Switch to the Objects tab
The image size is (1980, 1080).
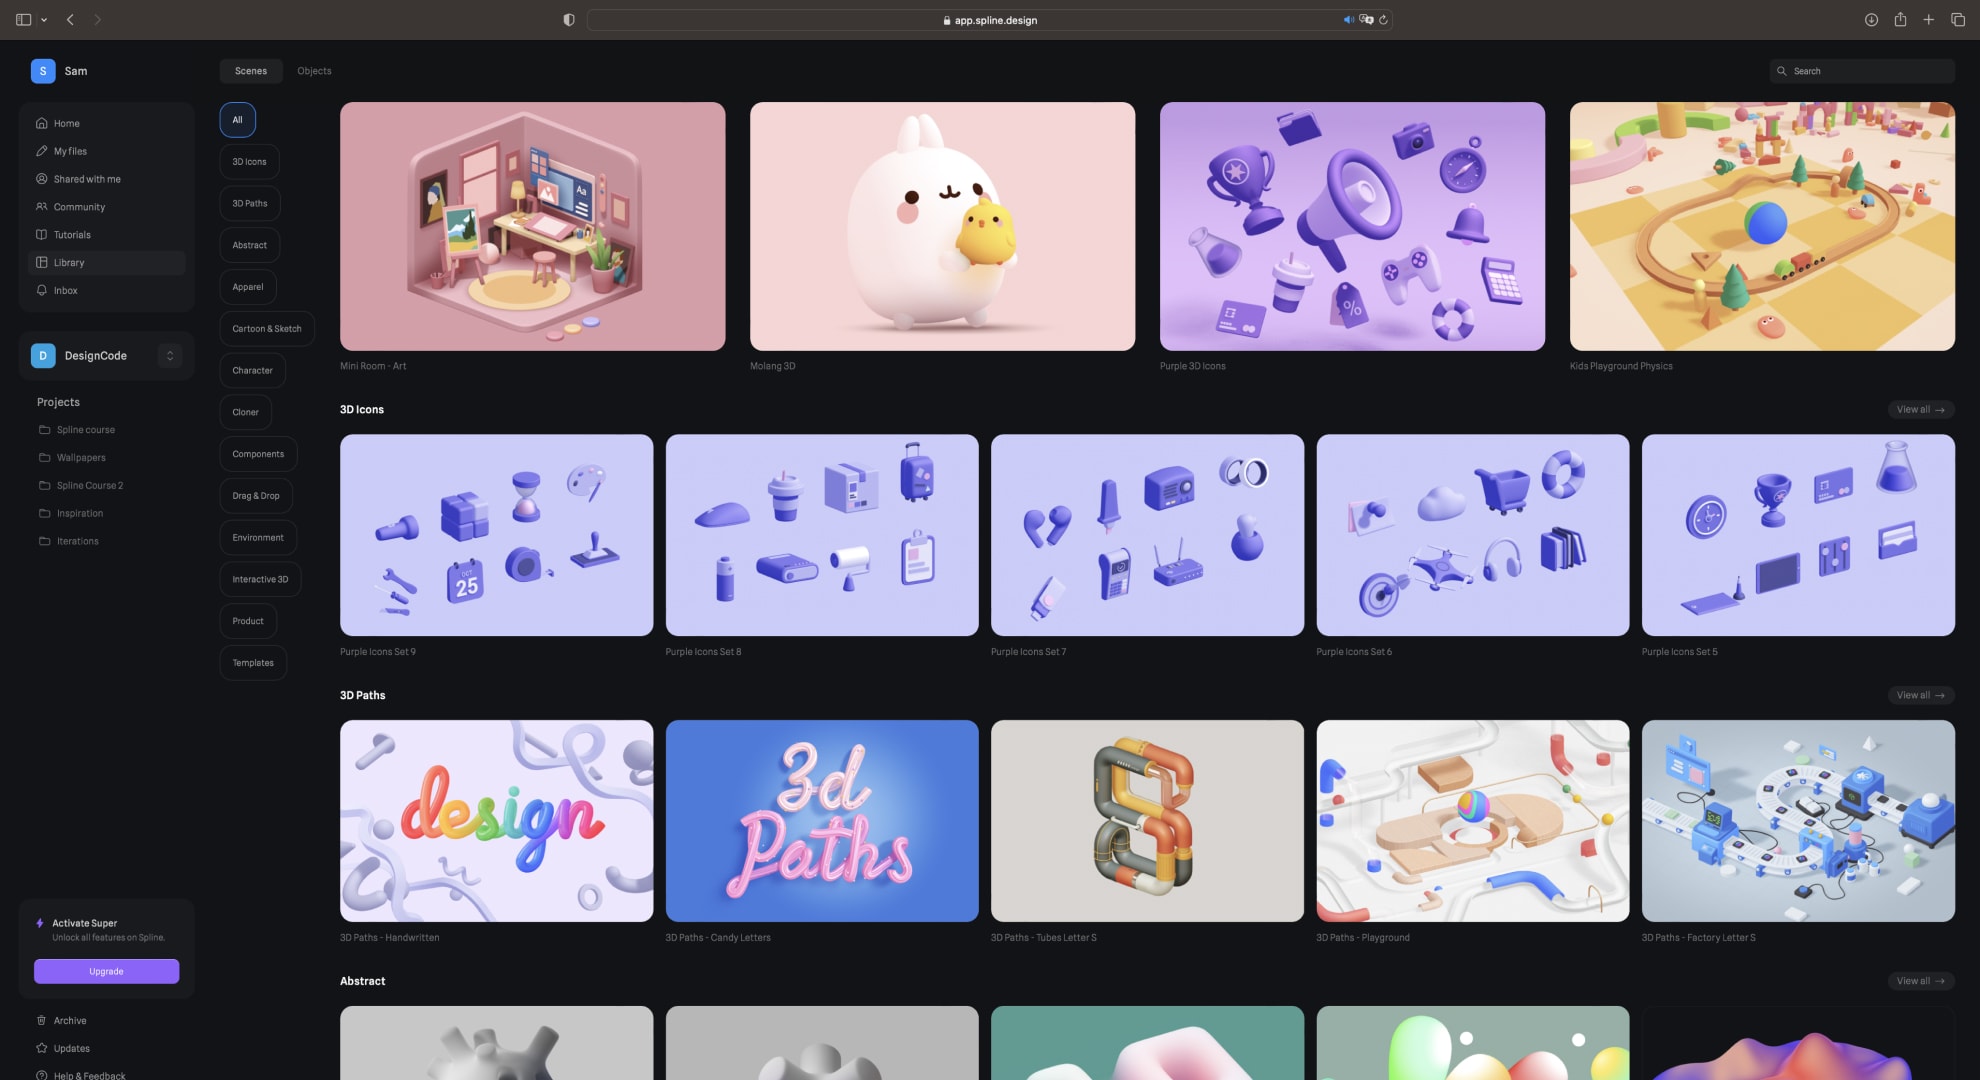click(x=313, y=71)
